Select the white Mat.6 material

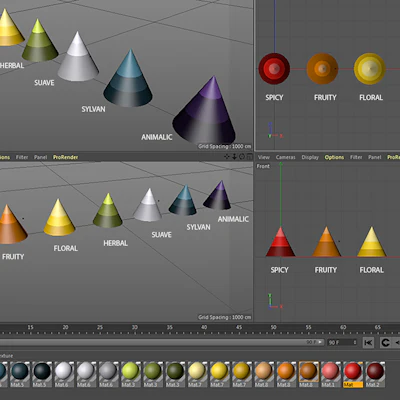pos(64,374)
